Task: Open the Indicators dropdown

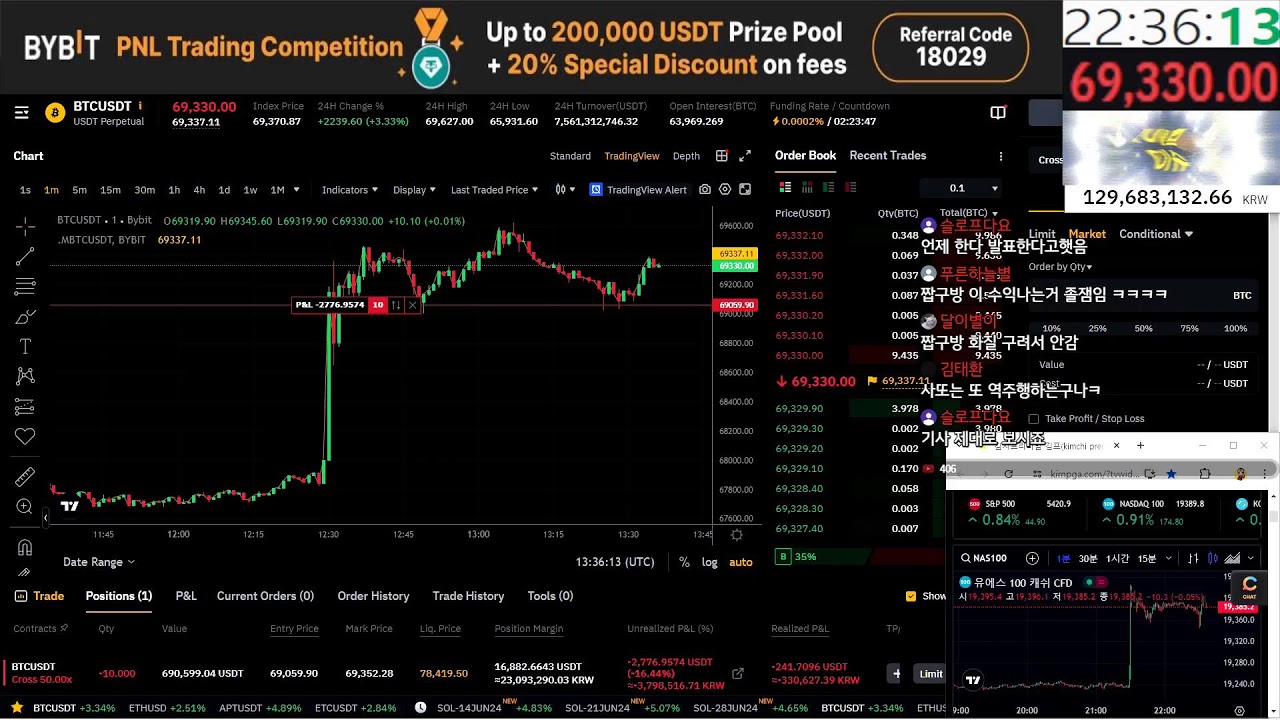Action: click(350, 190)
